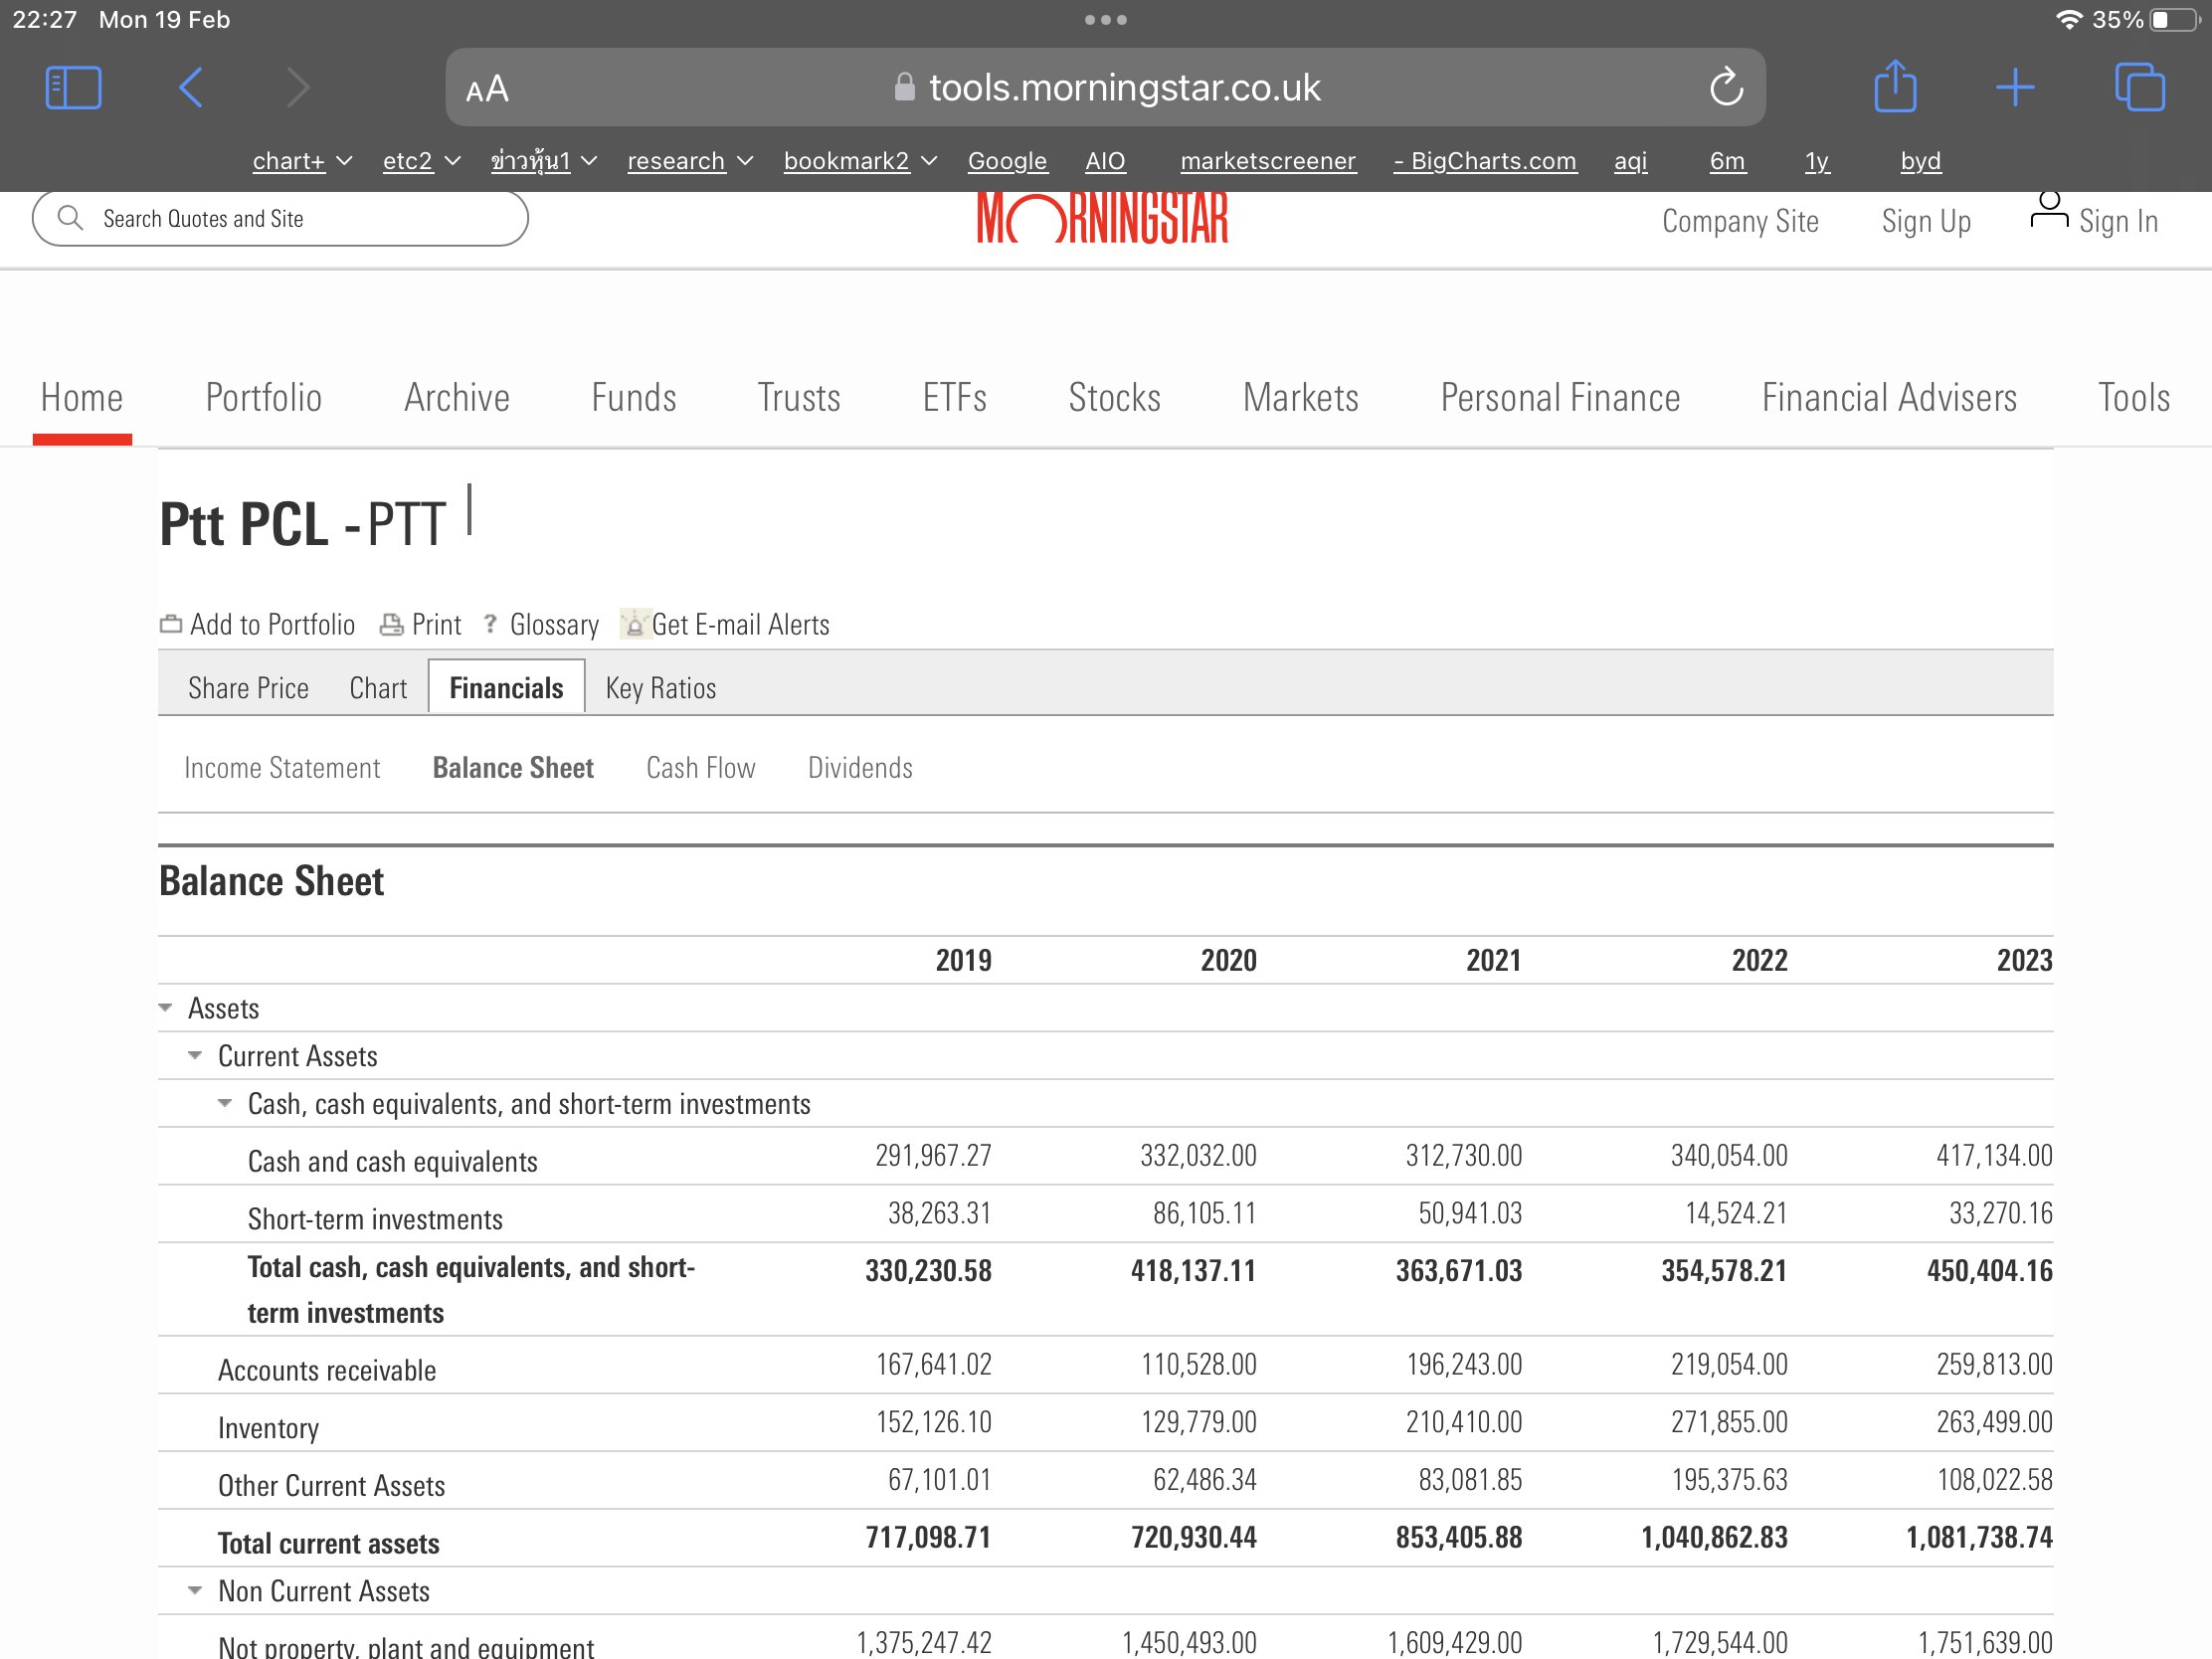Open the AIO bookmark
The height and width of the screenshot is (1659, 2212).
(x=1105, y=161)
